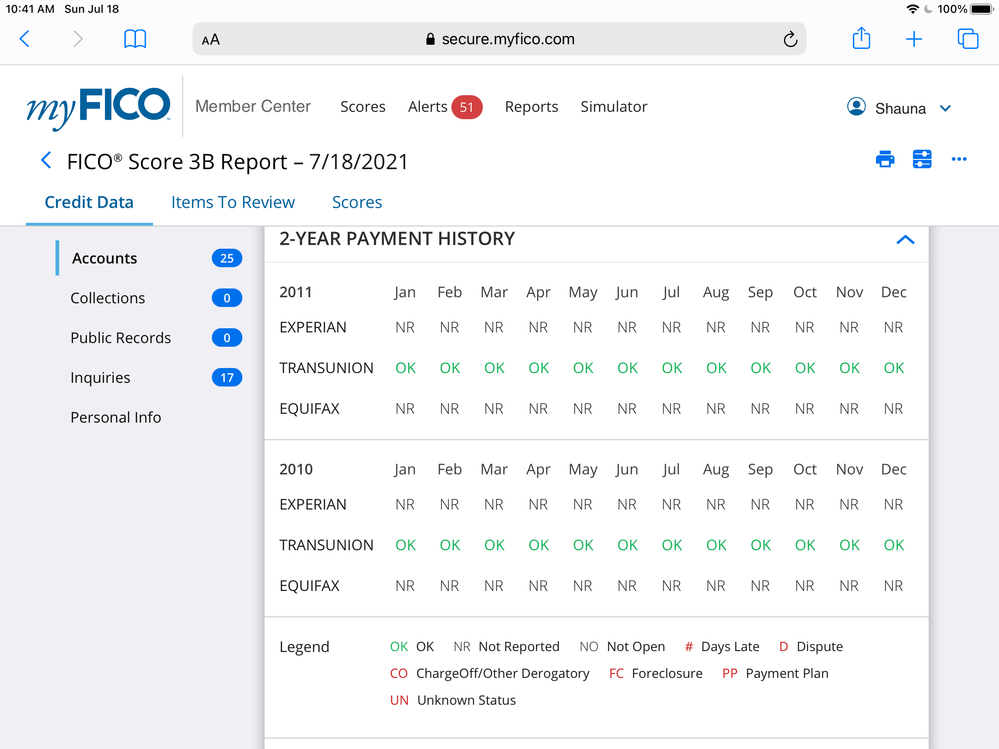
Task: Click the Inquiries count badge 17
Action: pos(227,378)
